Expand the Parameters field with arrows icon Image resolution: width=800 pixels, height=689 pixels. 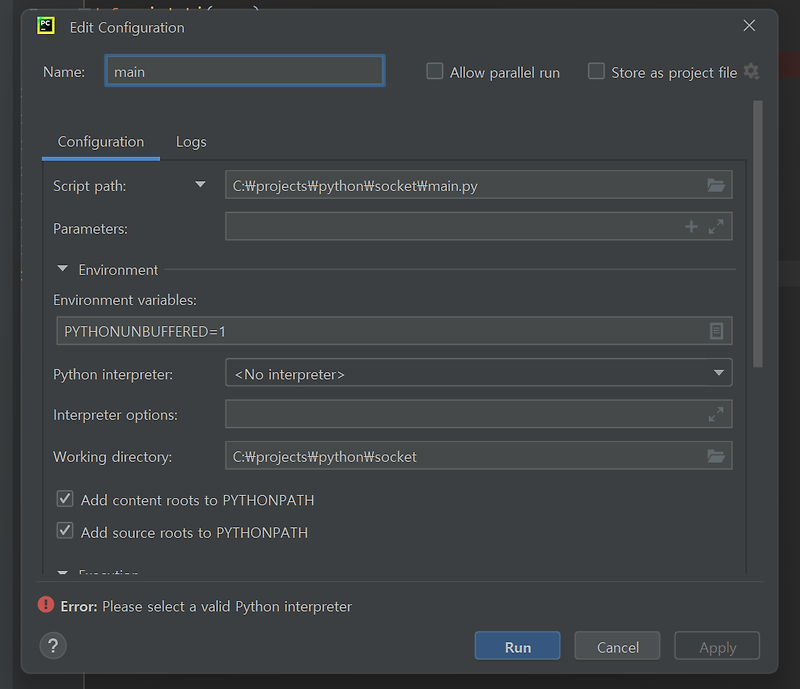(x=716, y=227)
